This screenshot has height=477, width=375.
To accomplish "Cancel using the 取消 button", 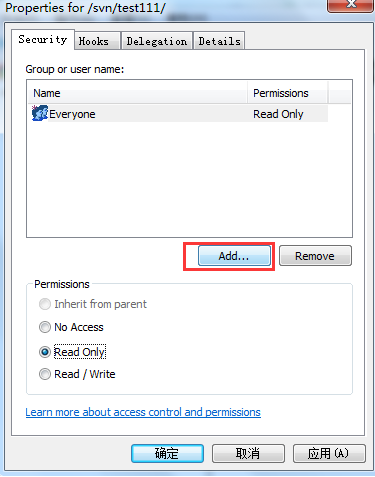I will (x=248, y=453).
